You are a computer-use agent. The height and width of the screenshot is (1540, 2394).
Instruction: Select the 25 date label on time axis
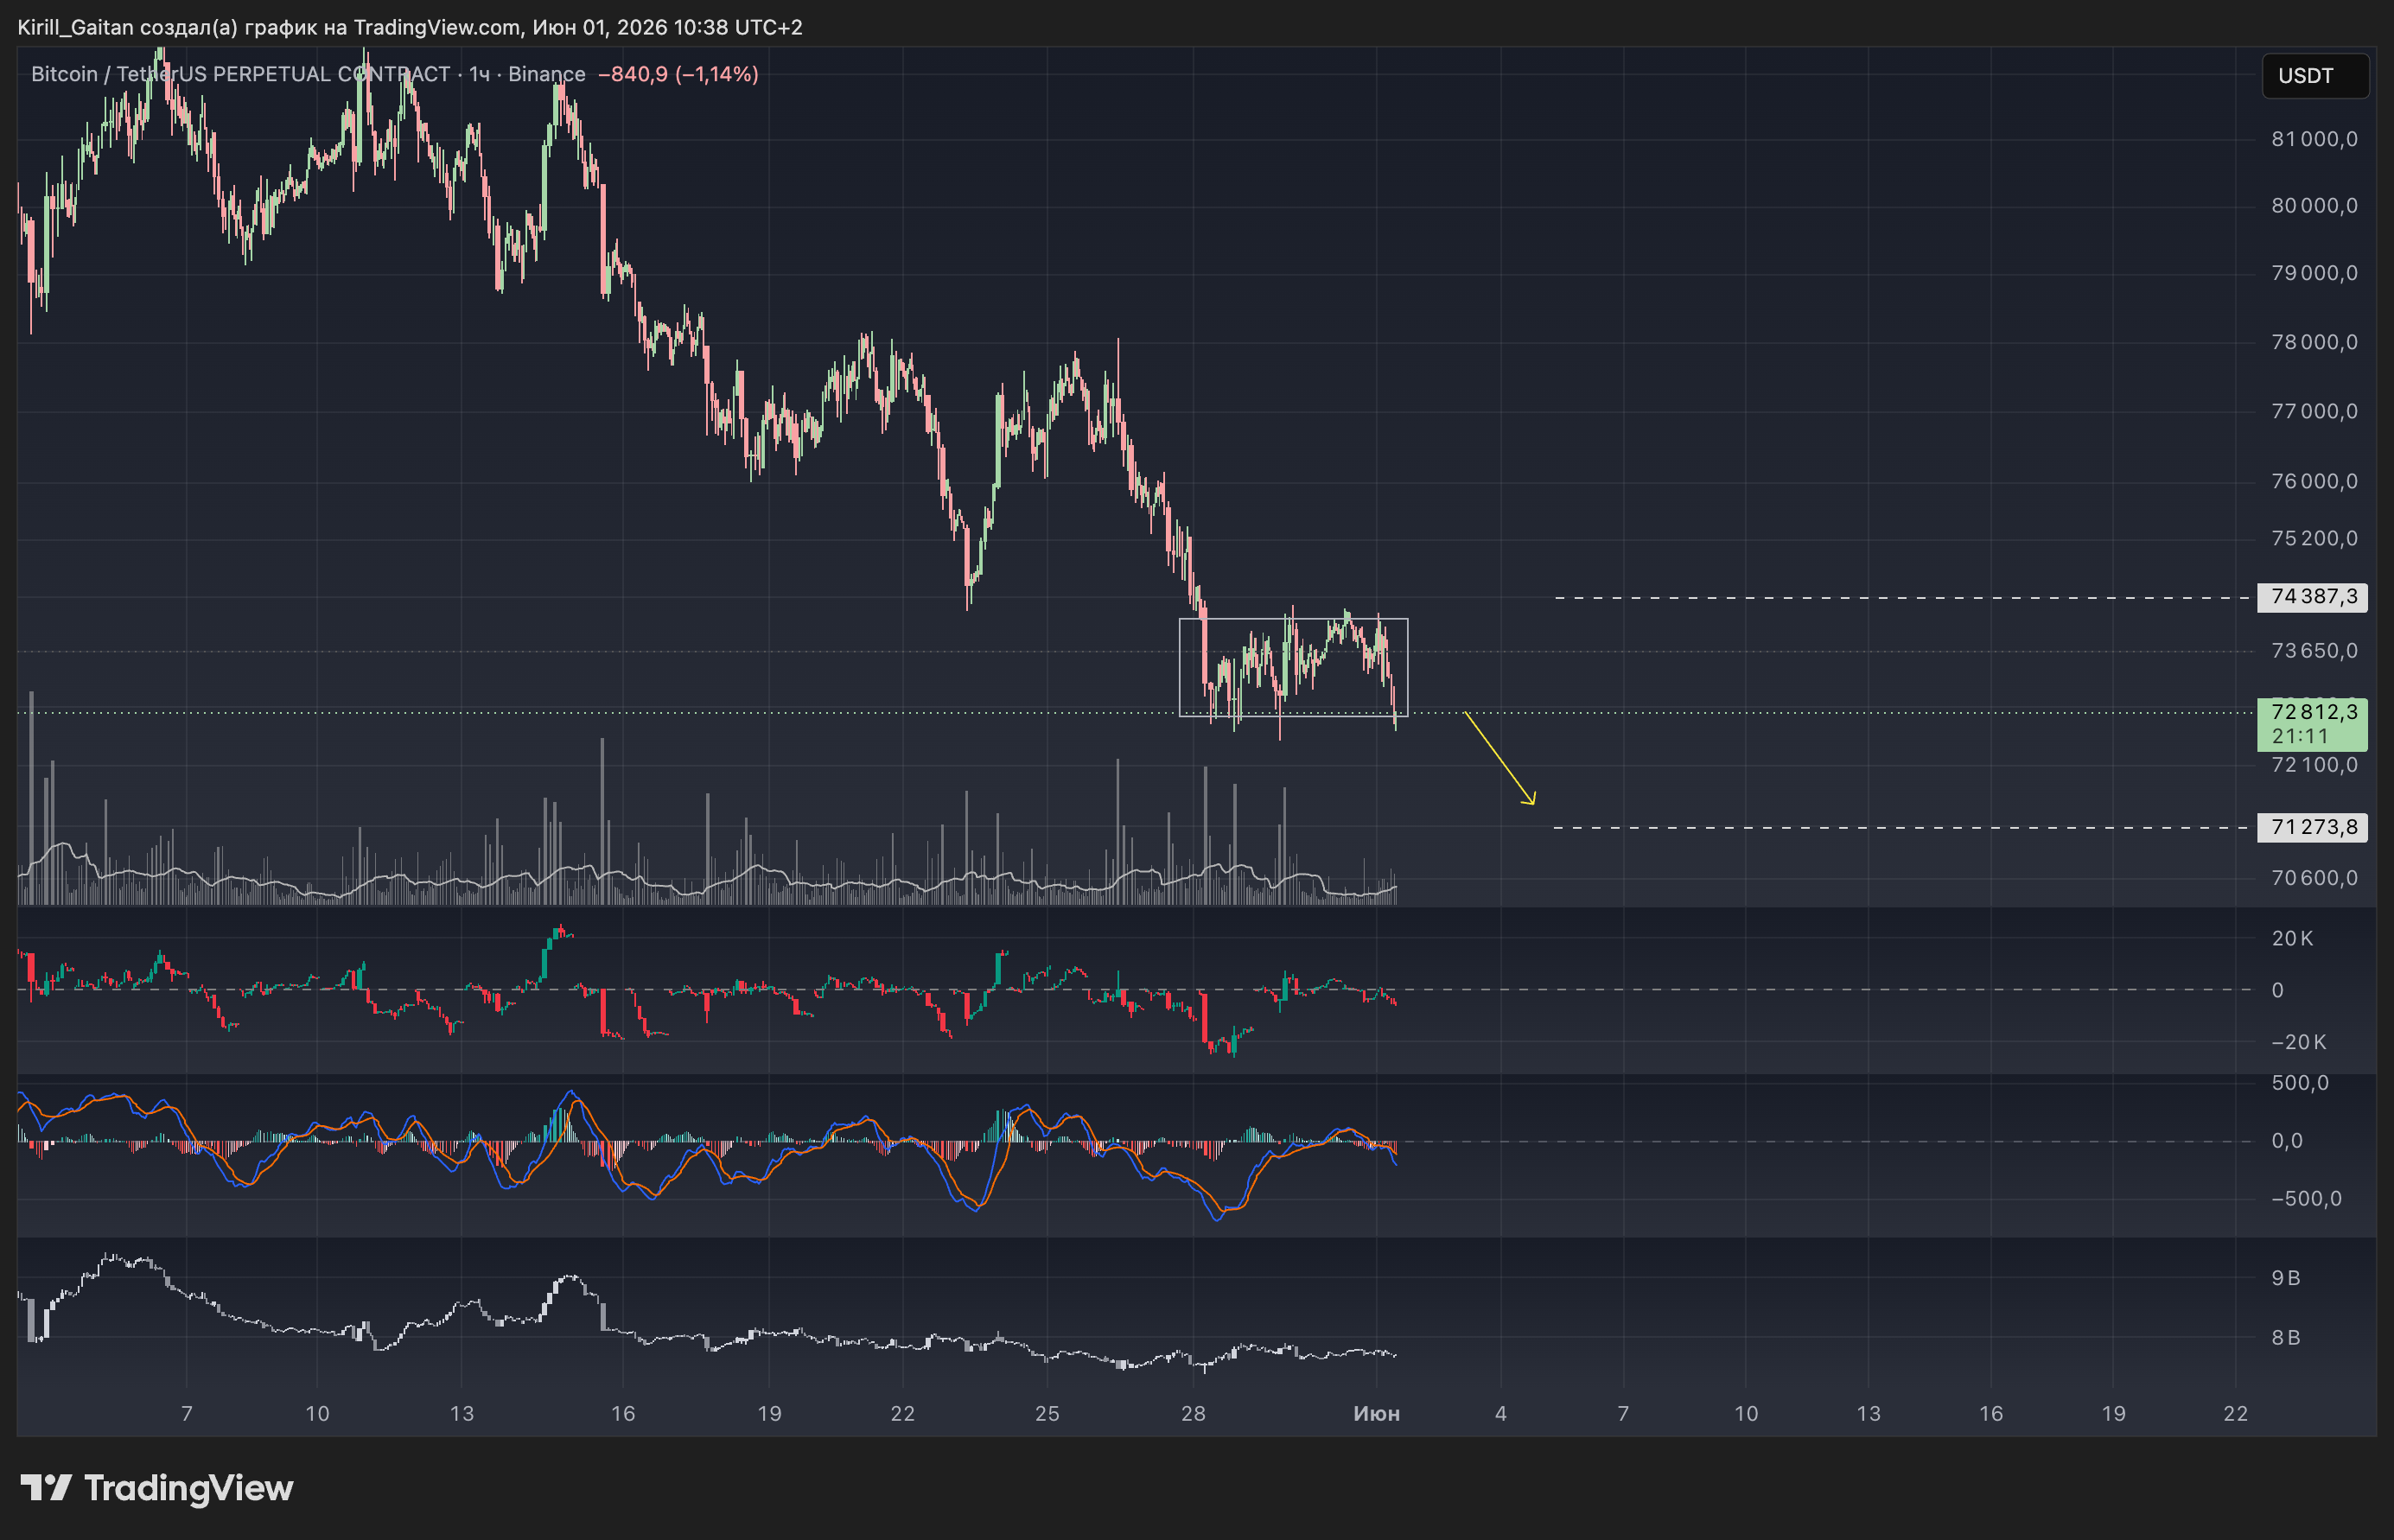tap(1047, 1413)
